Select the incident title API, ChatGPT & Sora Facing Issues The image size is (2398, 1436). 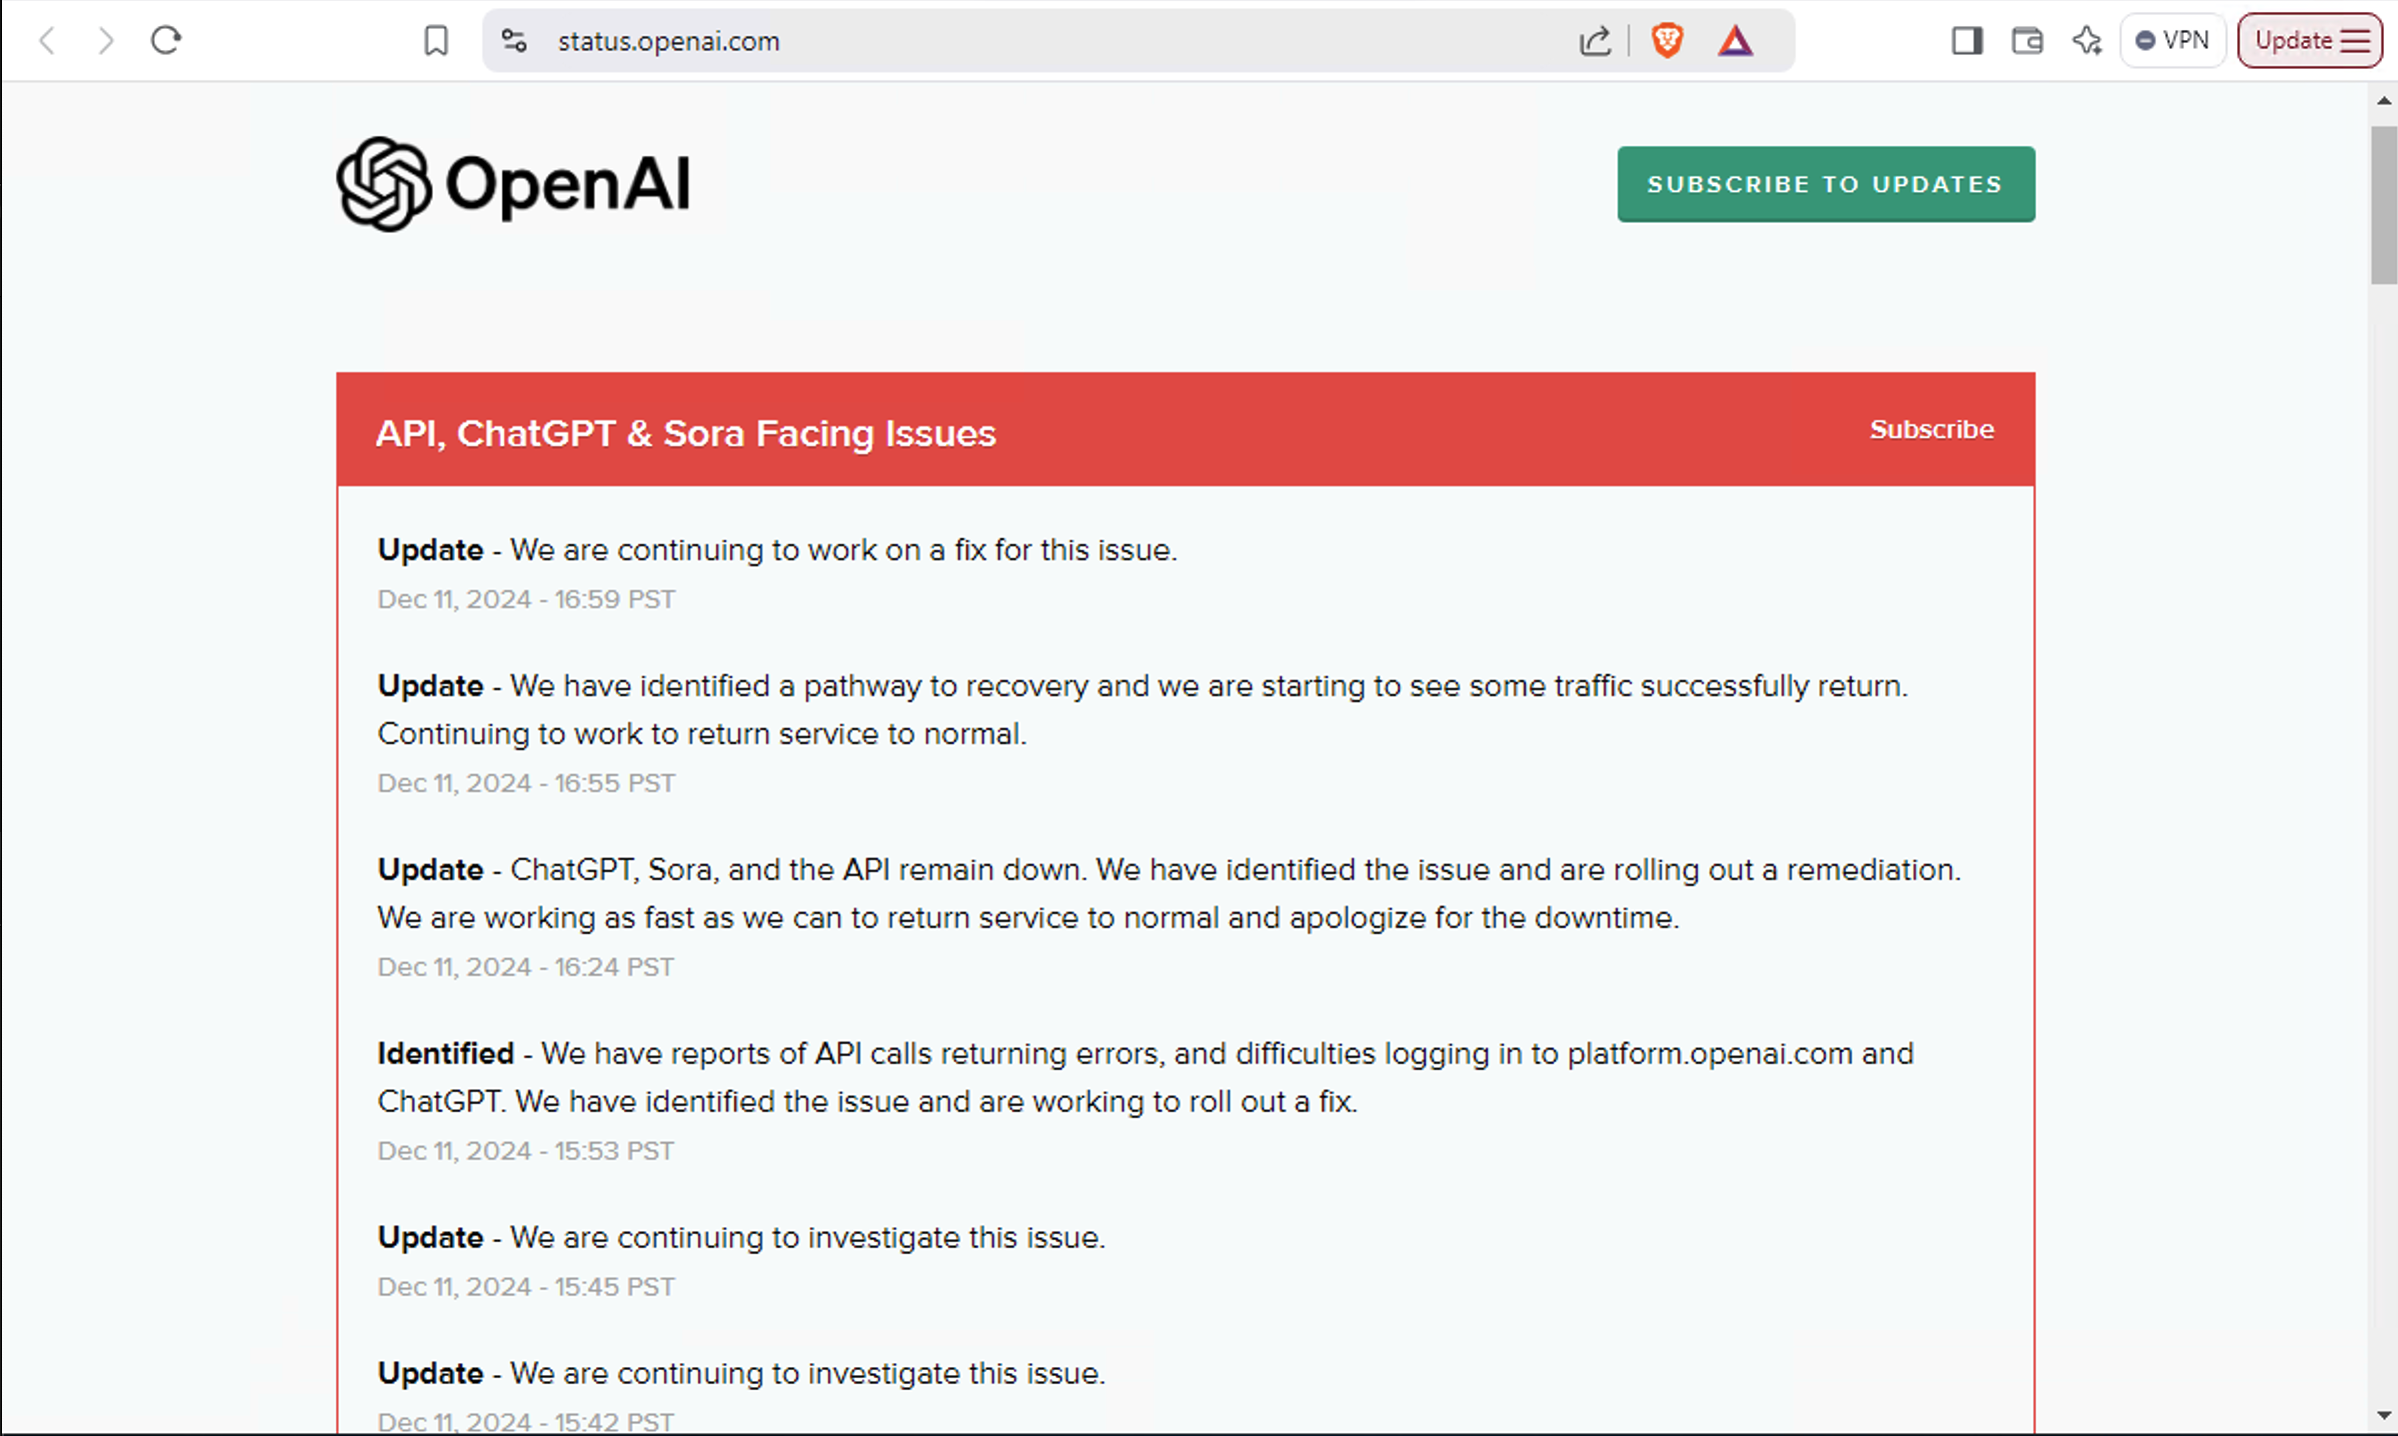click(x=686, y=433)
